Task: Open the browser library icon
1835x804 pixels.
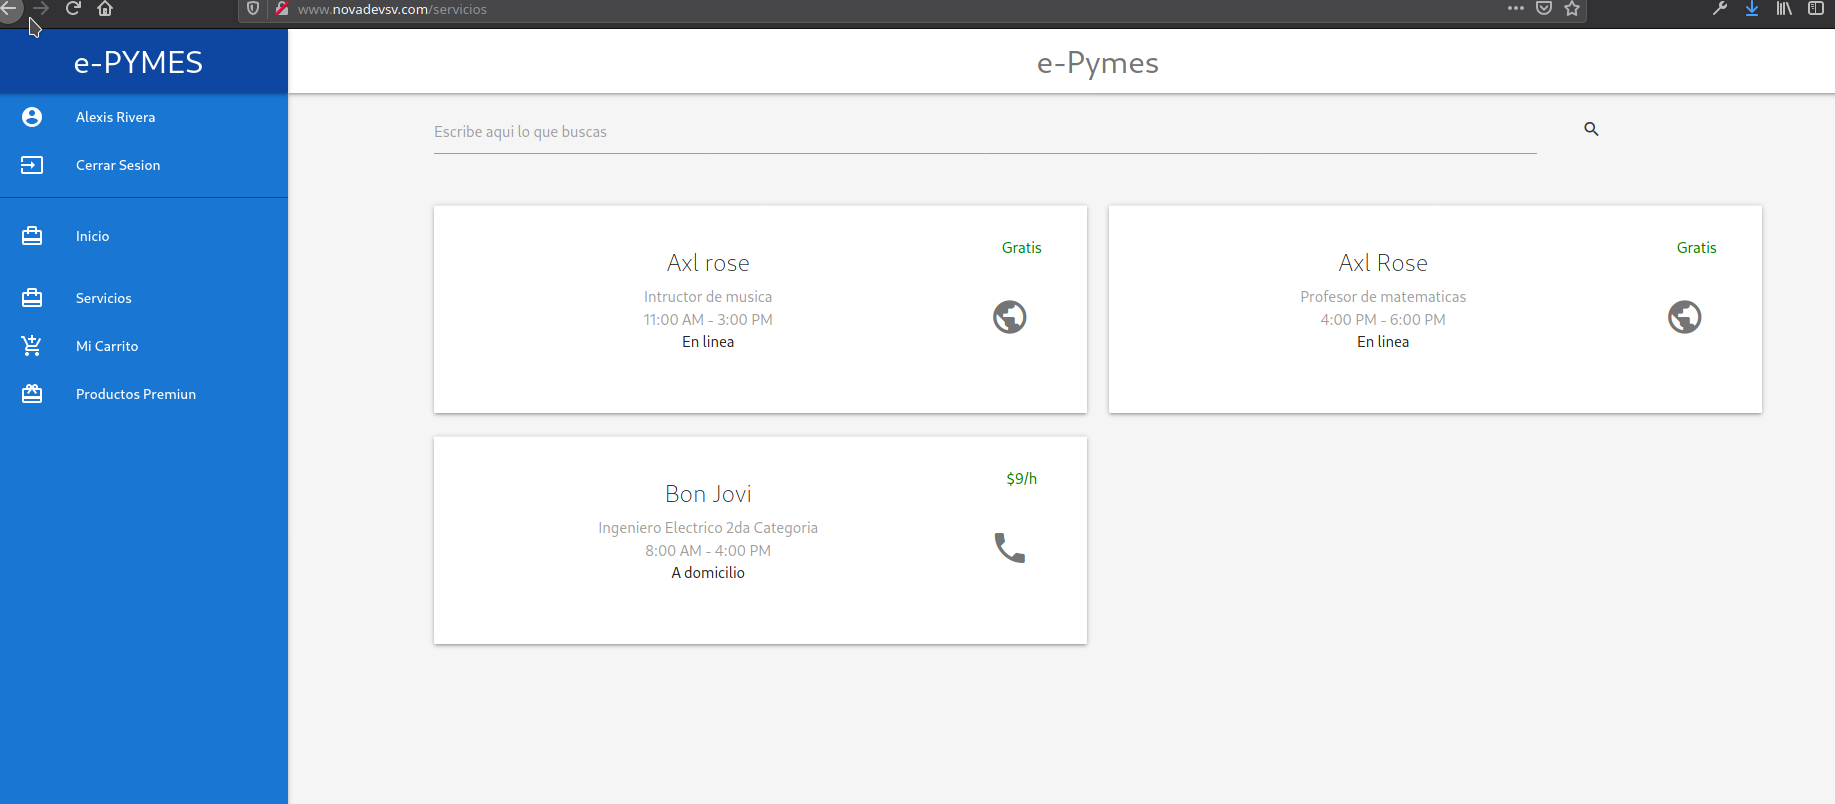Action: click(x=1784, y=9)
